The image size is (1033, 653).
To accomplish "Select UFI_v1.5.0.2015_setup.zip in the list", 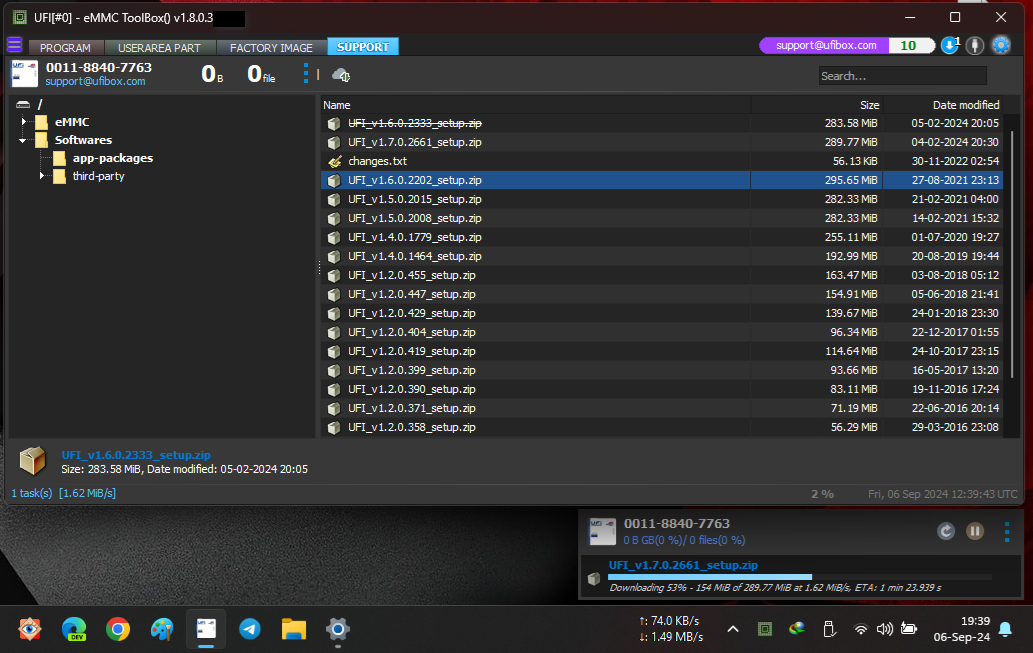I will tap(415, 199).
